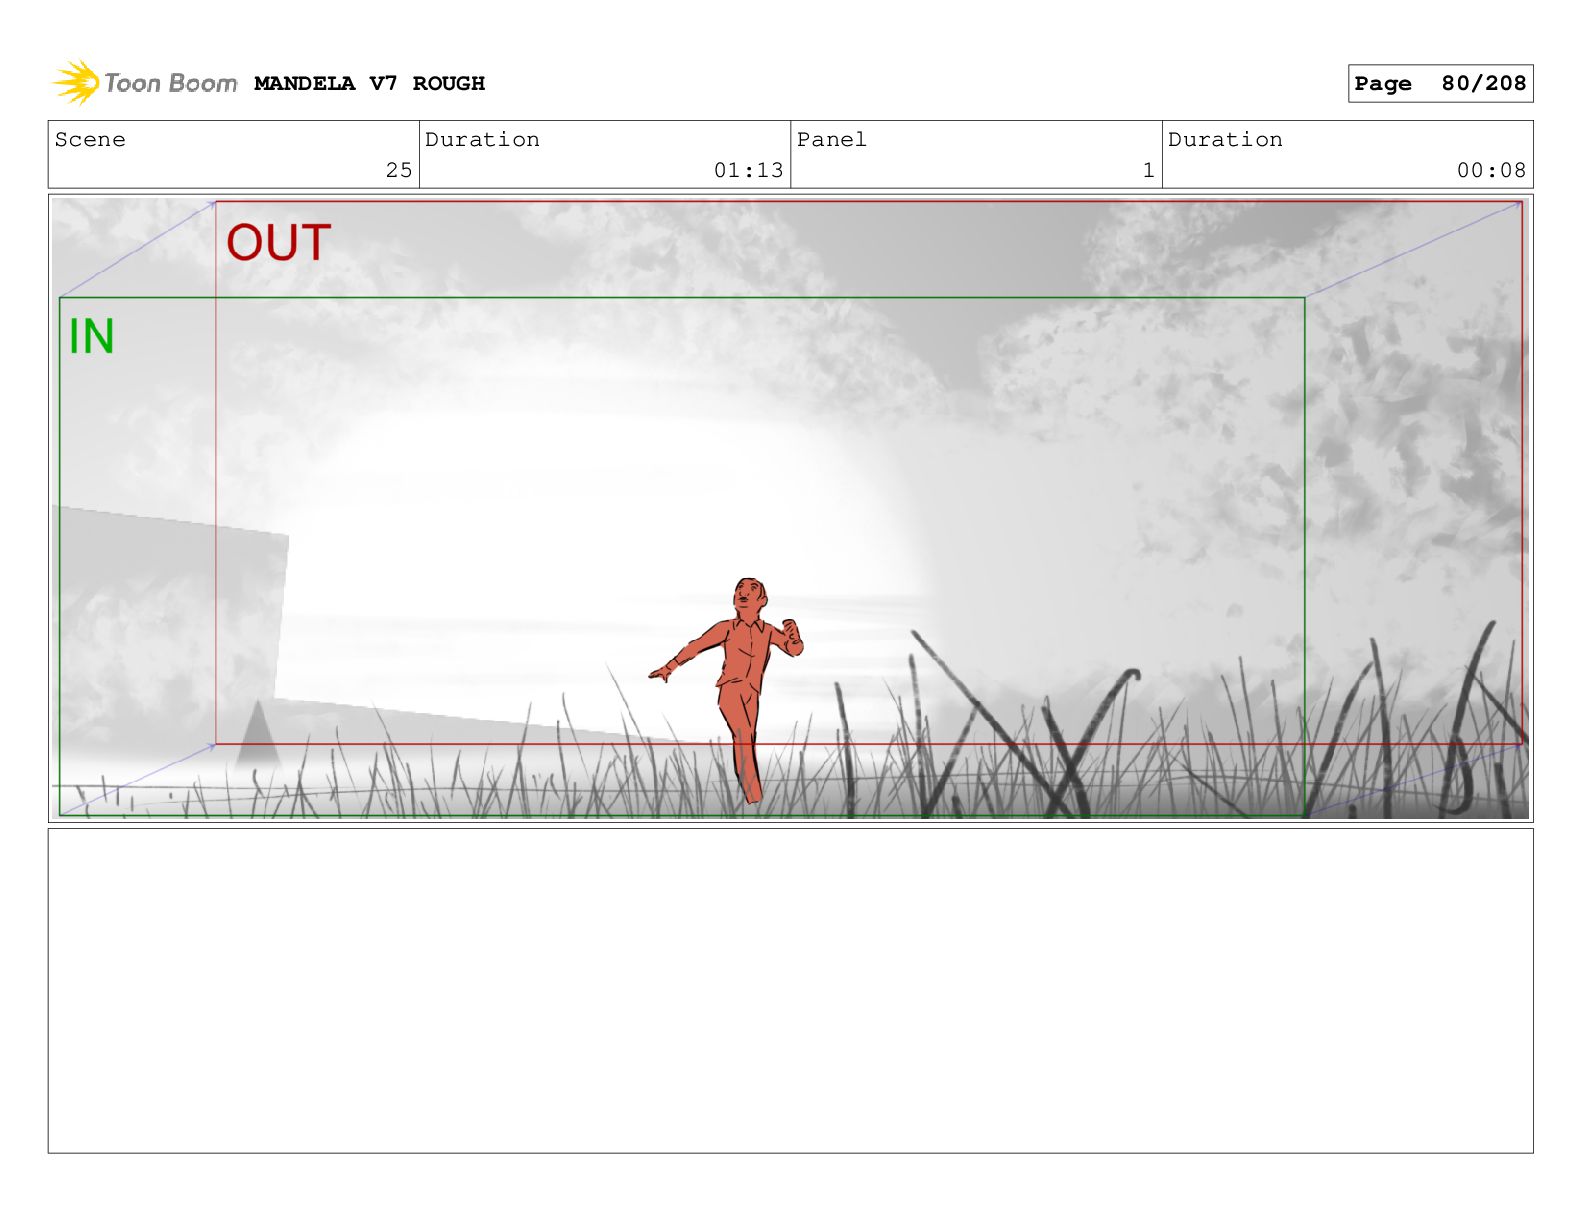
Task: Click the scene number '25'
Action: [399, 171]
